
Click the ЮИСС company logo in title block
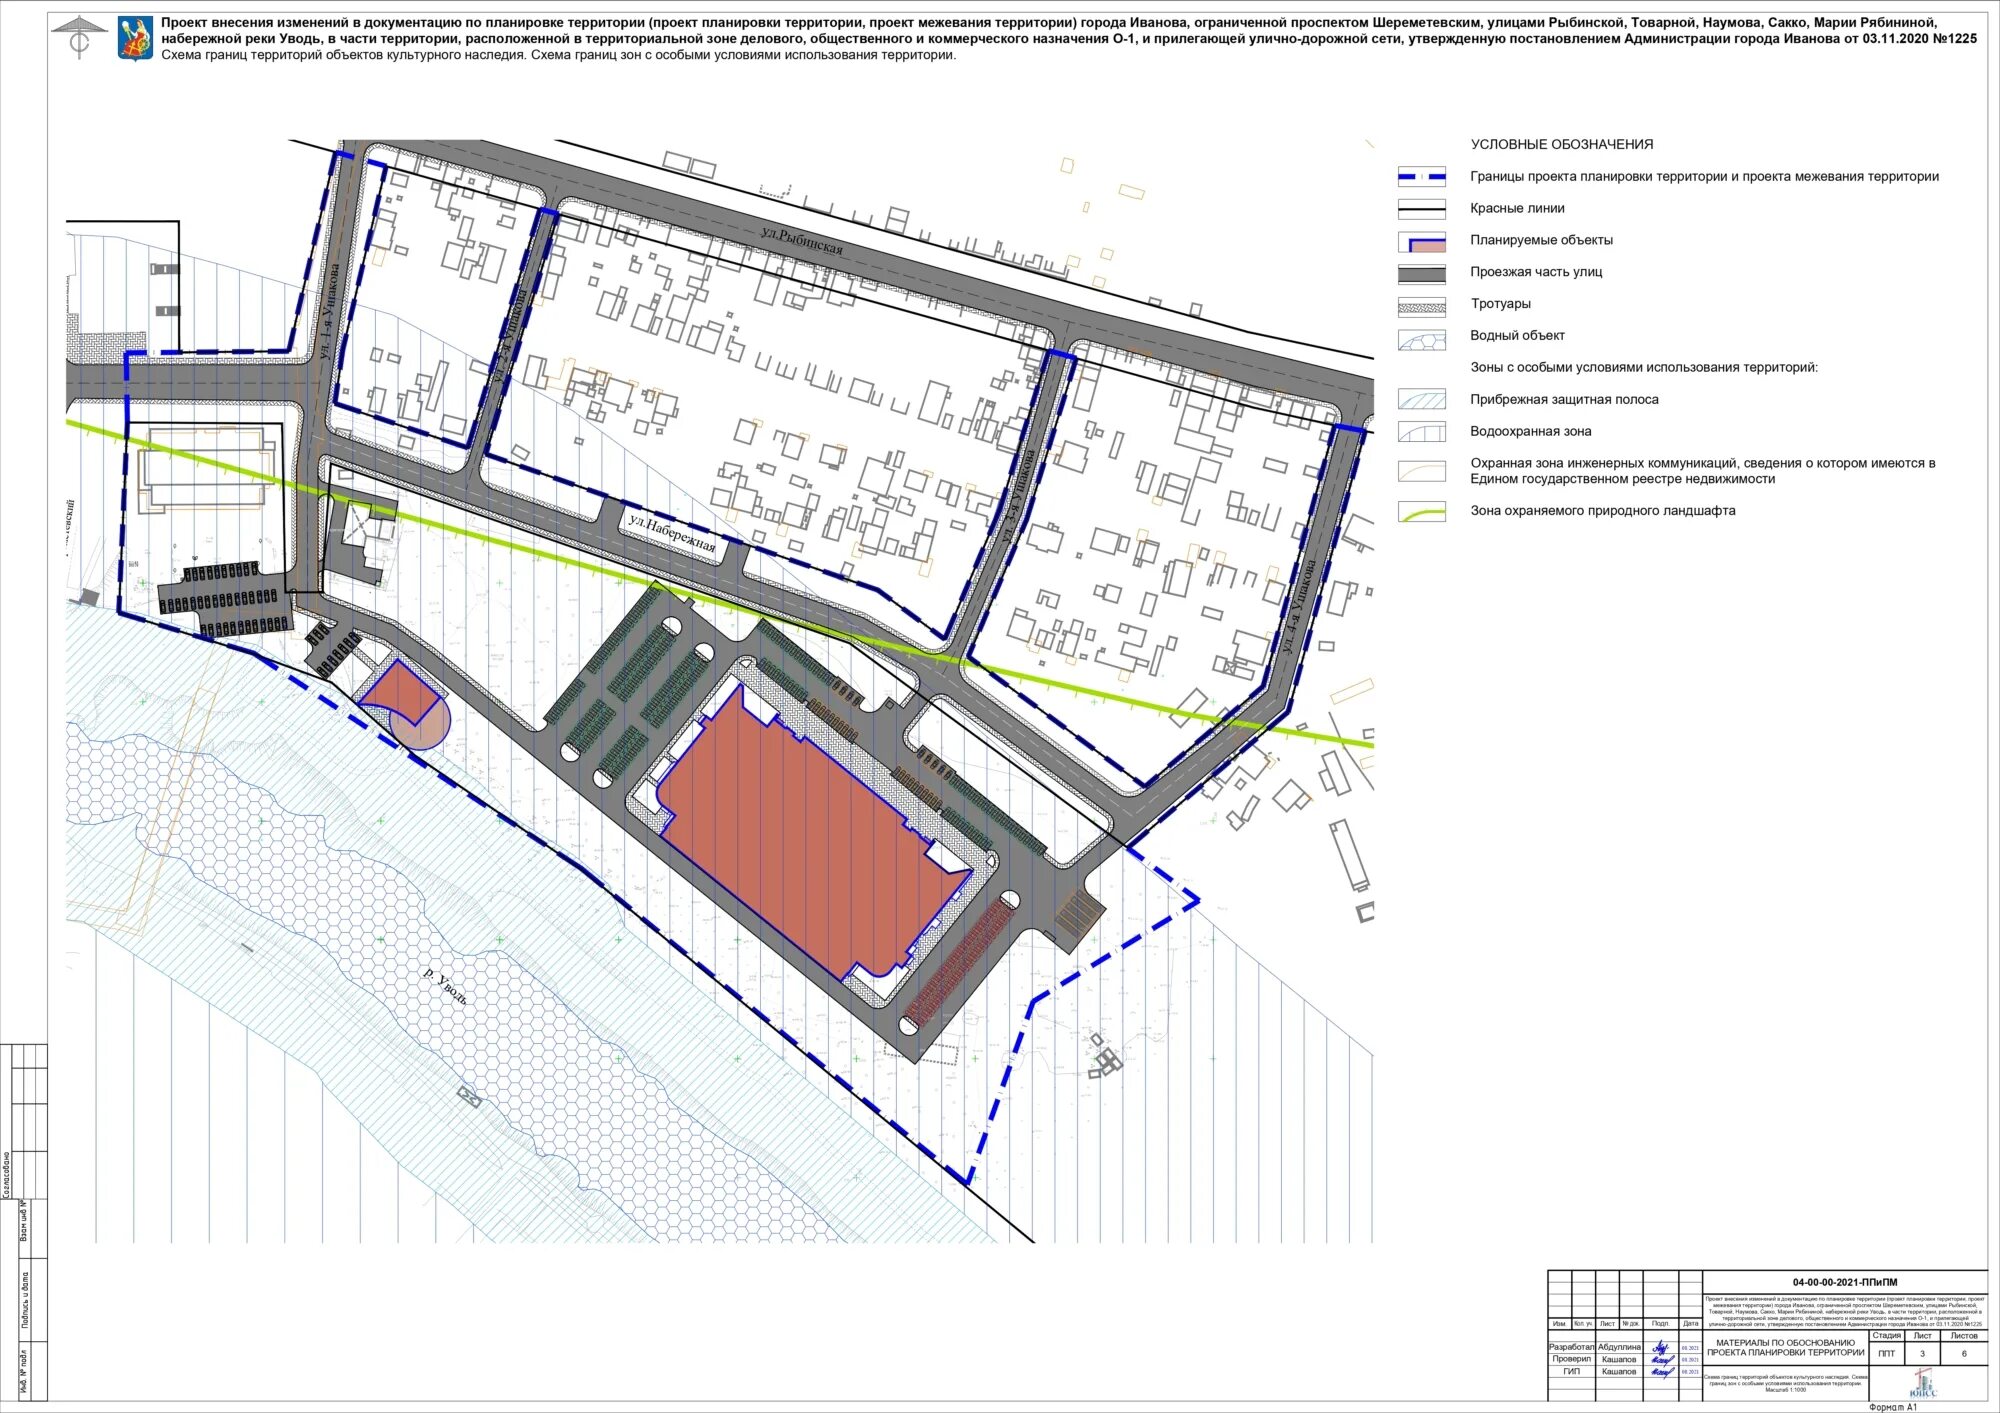click(1921, 1385)
